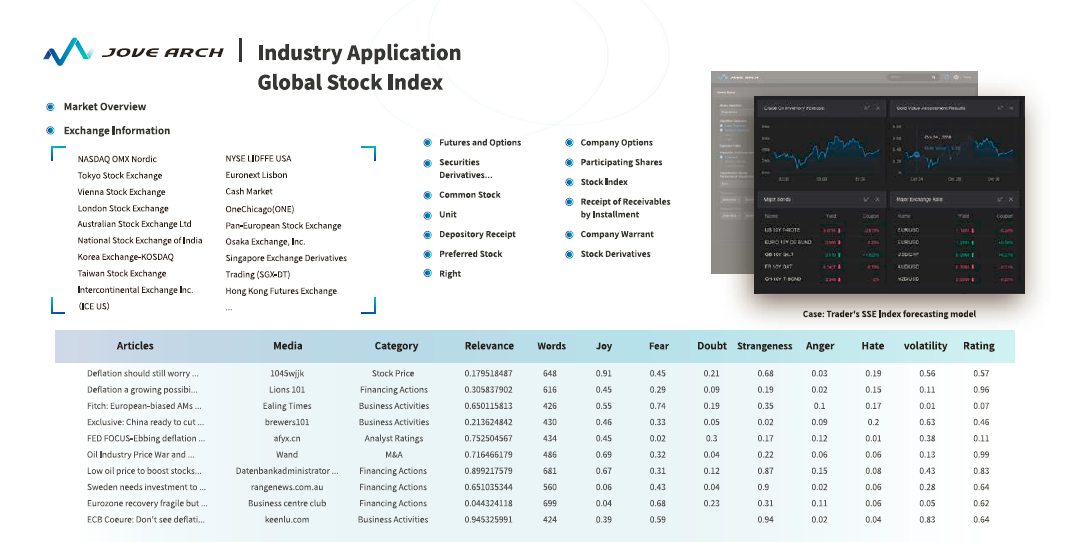The width and height of the screenshot is (1067, 542).
Task: Click the search field in the background window
Action: tap(912, 78)
